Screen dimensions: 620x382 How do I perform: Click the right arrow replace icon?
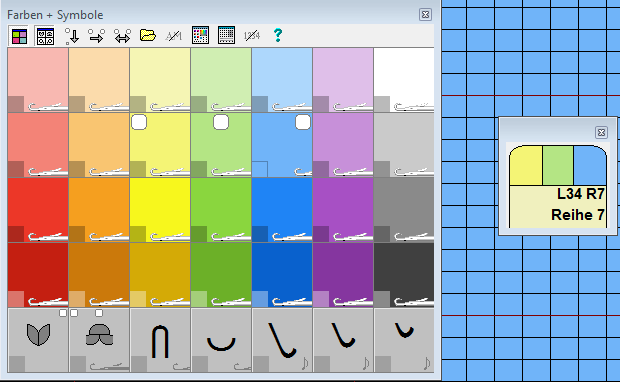point(96,36)
